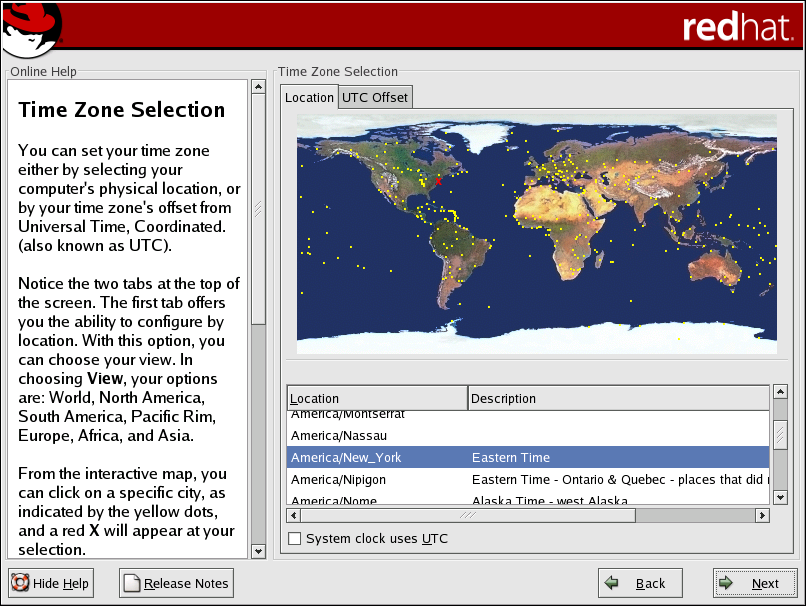Click the Red Hat shadowman logo
Viewport: 806px width, 606px height.
click(x=32, y=29)
